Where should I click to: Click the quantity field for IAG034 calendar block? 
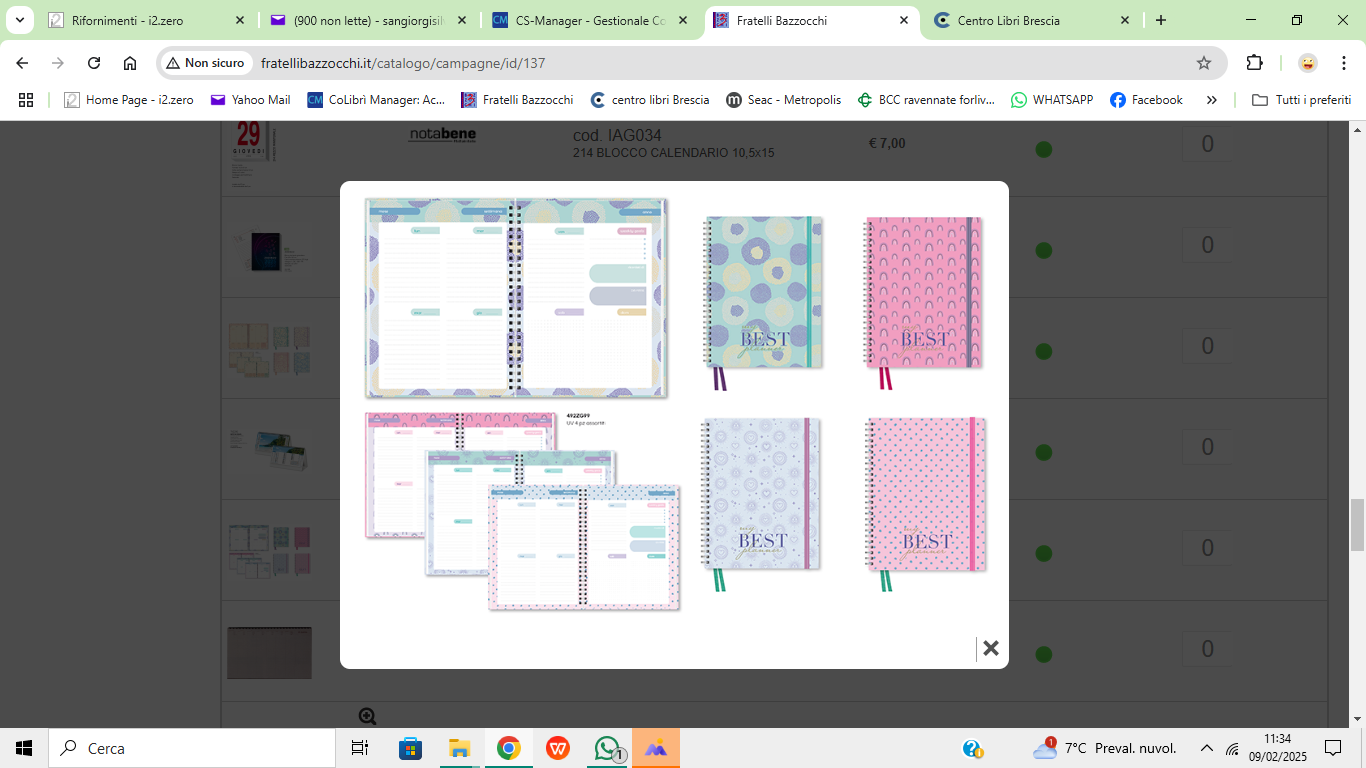1207,144
